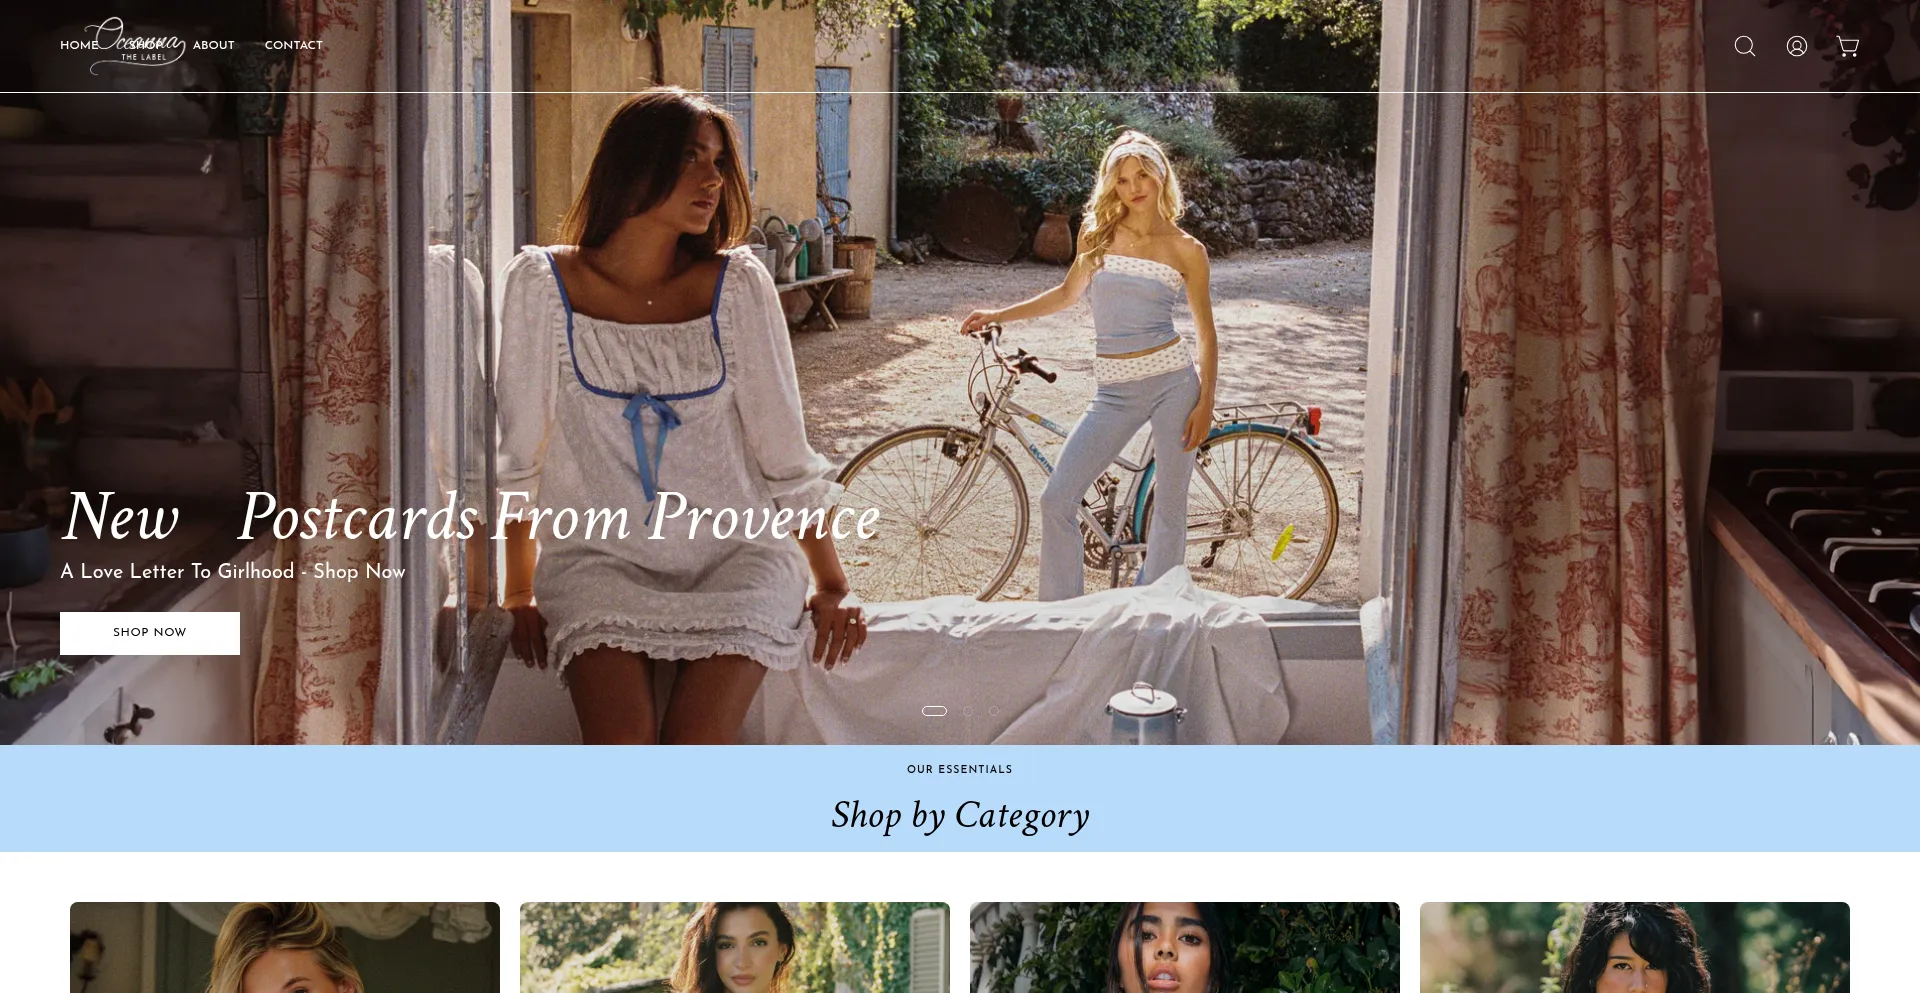View the shopping cart icon

[x=1847, y=46]
